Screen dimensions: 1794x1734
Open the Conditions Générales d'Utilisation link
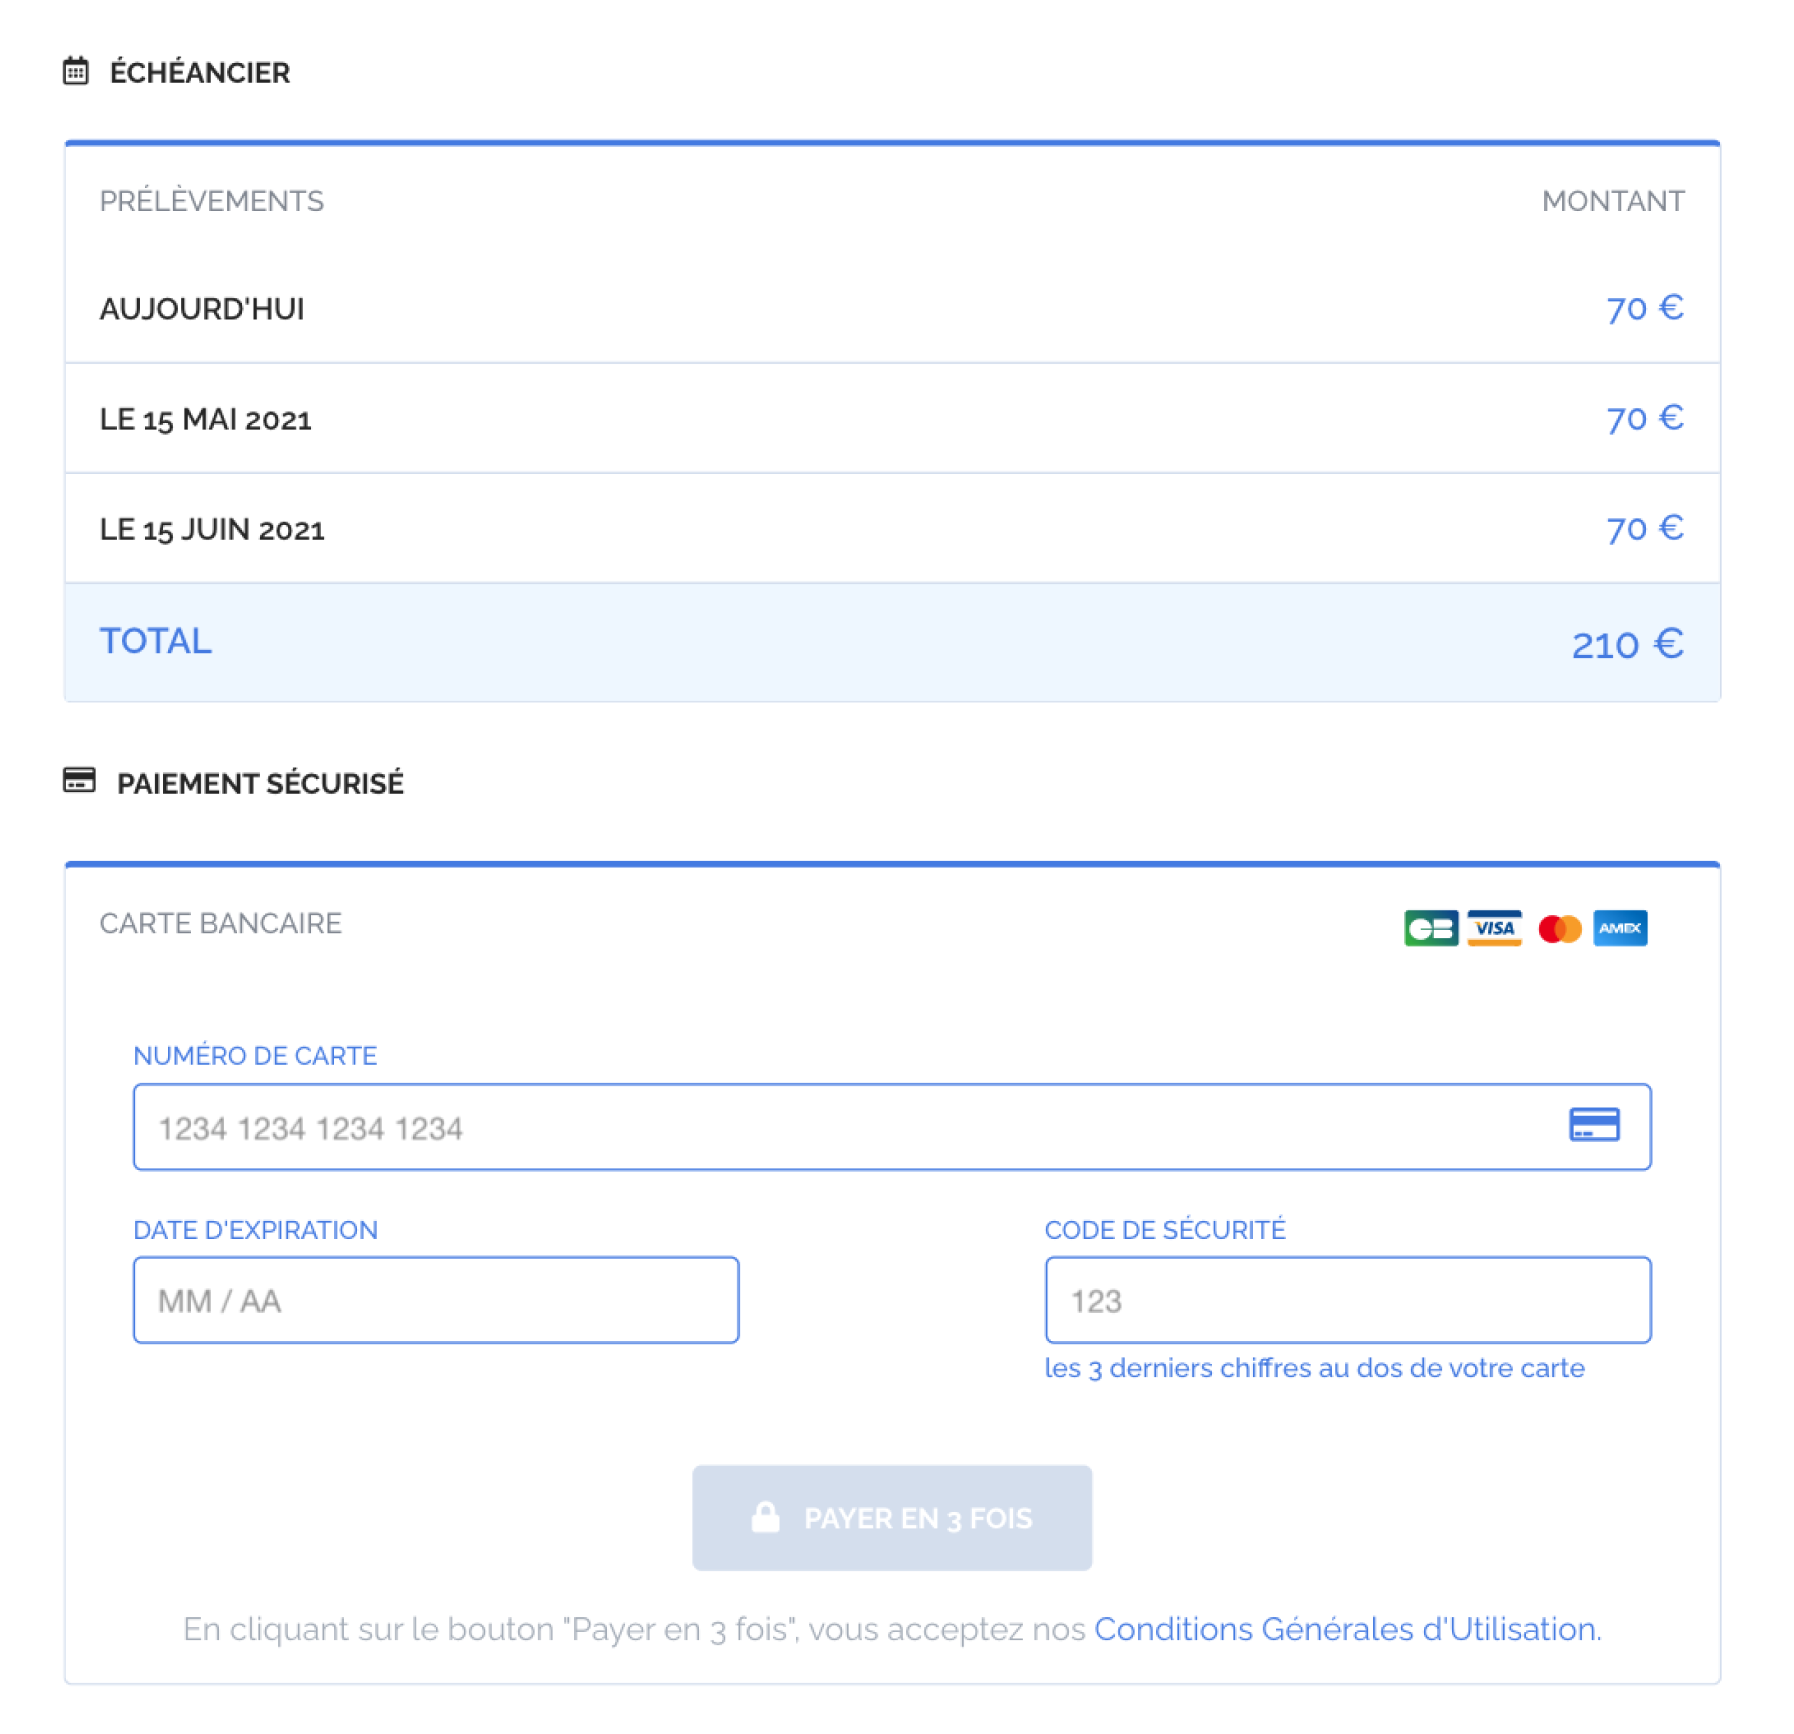point(1345,1629)
